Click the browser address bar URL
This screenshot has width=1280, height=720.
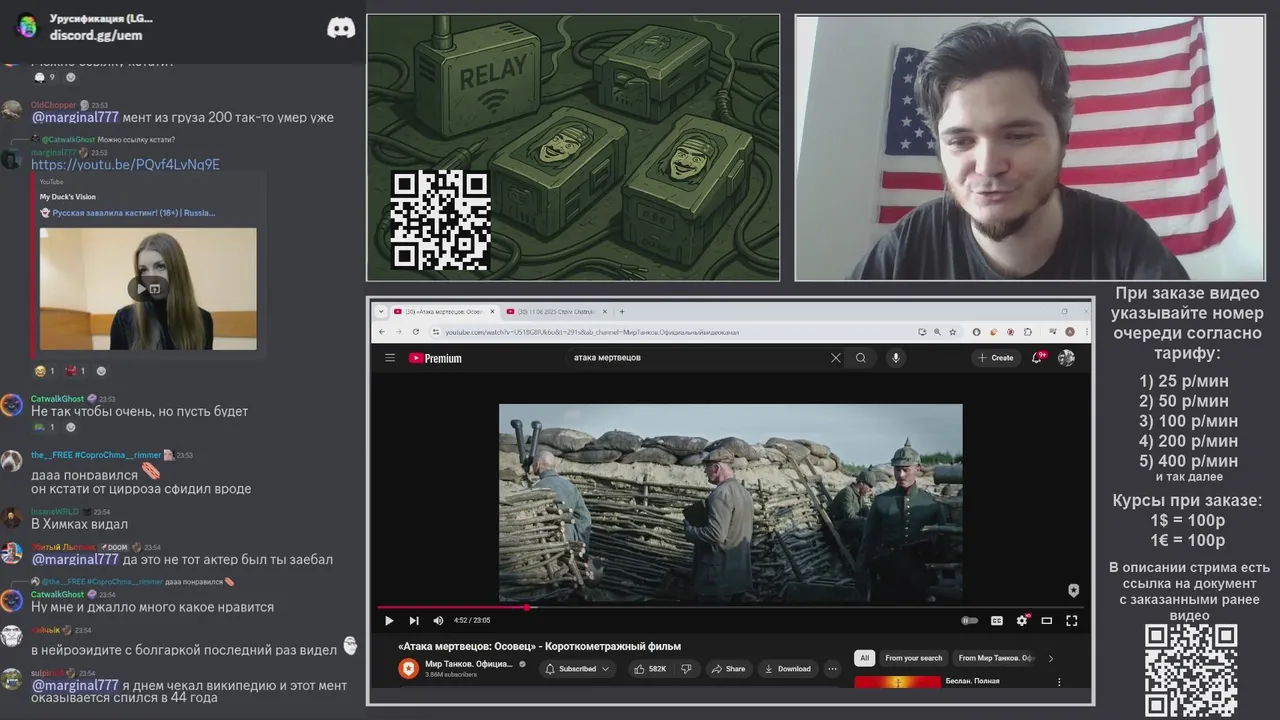pyautogui.click(x=592, y=332)
